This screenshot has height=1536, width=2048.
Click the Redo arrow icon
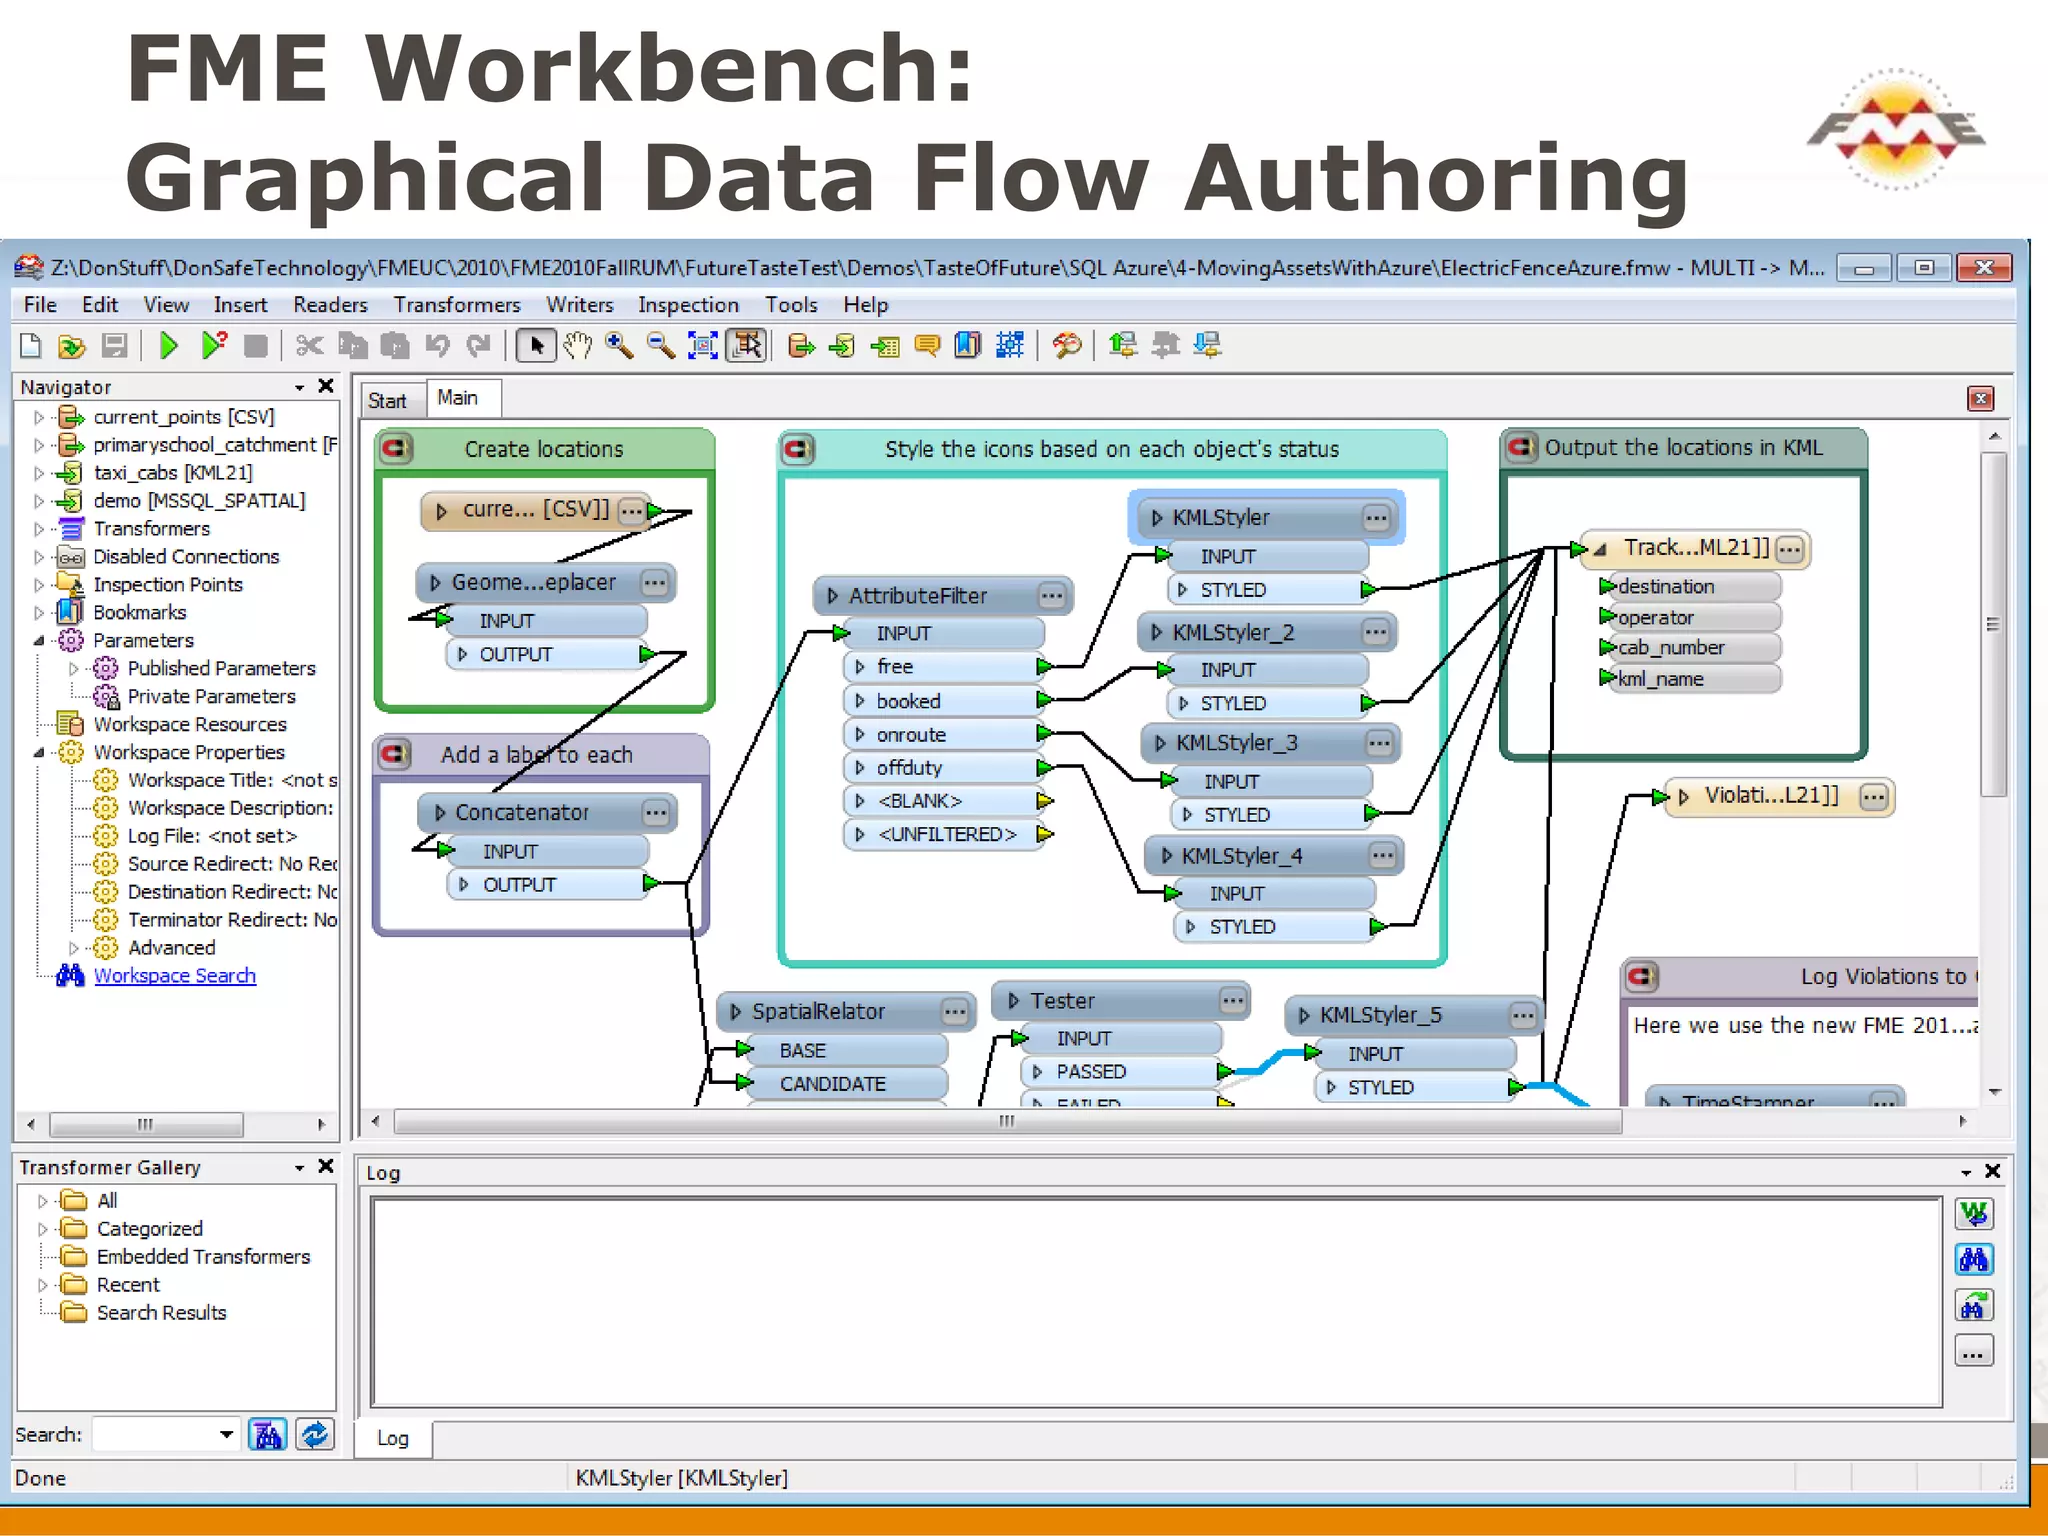(x=479, y=346)
